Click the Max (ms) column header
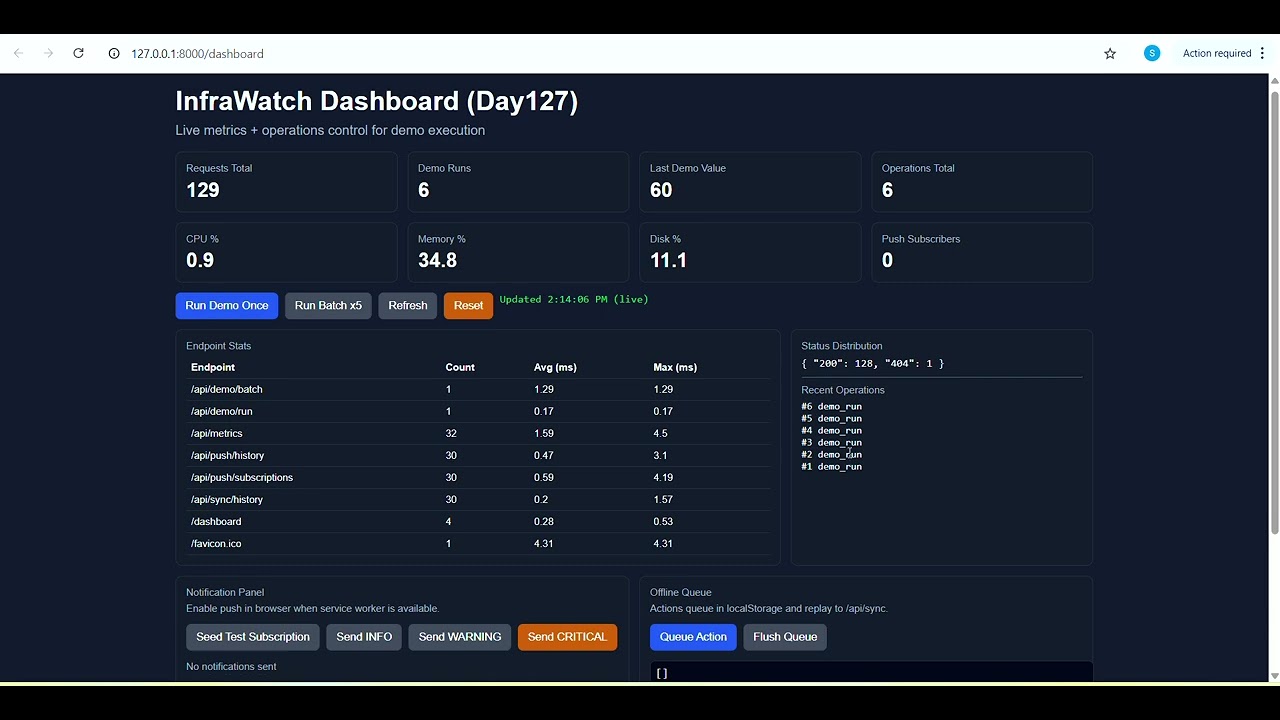Screen dimensions: 1280x720 click(675, 367)
